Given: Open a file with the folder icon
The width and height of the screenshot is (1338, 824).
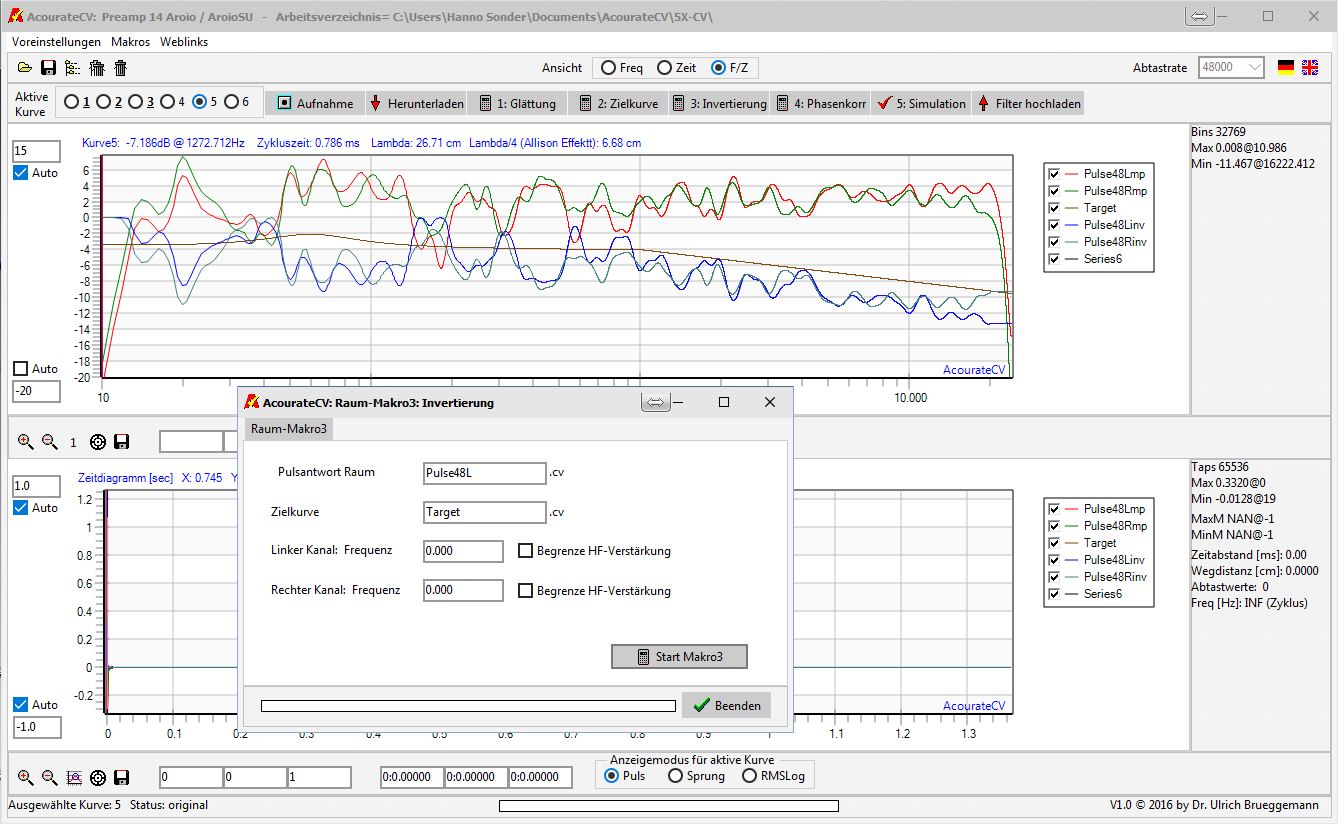Looking at the screenshot, I should (x=25, y=68).
